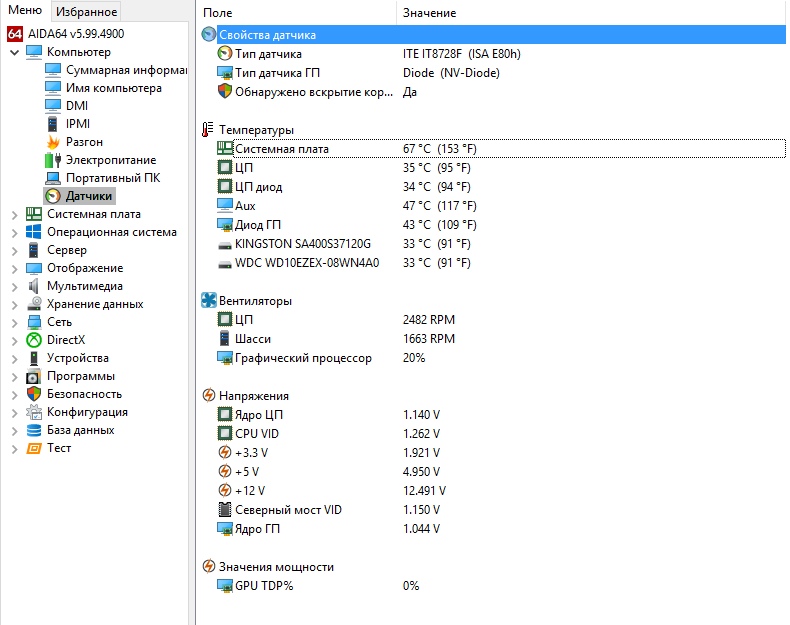Select the Портативный ПК item
The image size is (790, 625).
112,178
